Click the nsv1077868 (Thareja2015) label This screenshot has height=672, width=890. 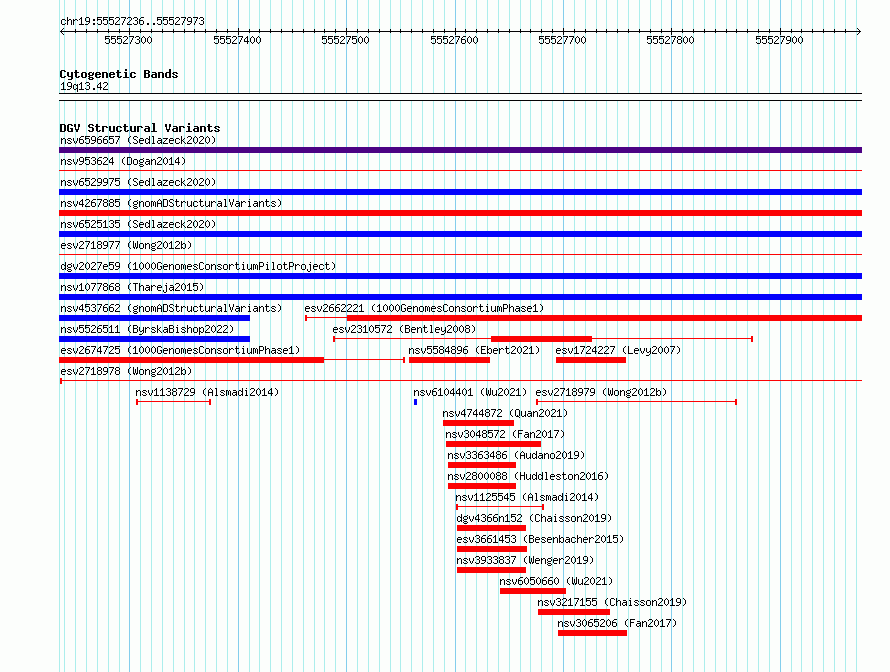click(132, 287)
